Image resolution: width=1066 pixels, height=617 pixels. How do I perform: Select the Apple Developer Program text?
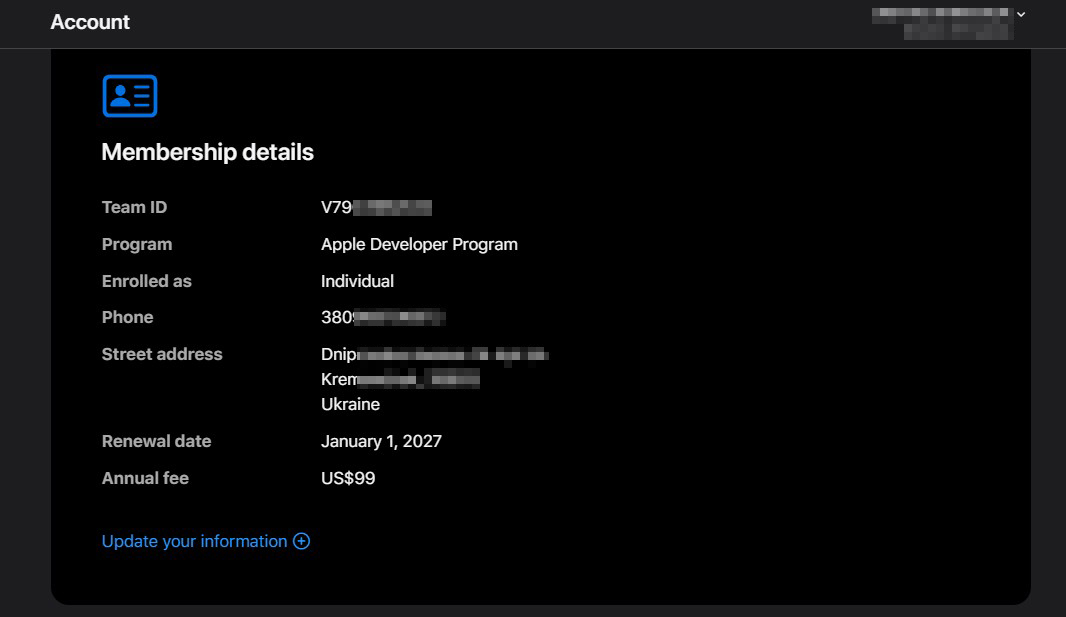[419, 244]
